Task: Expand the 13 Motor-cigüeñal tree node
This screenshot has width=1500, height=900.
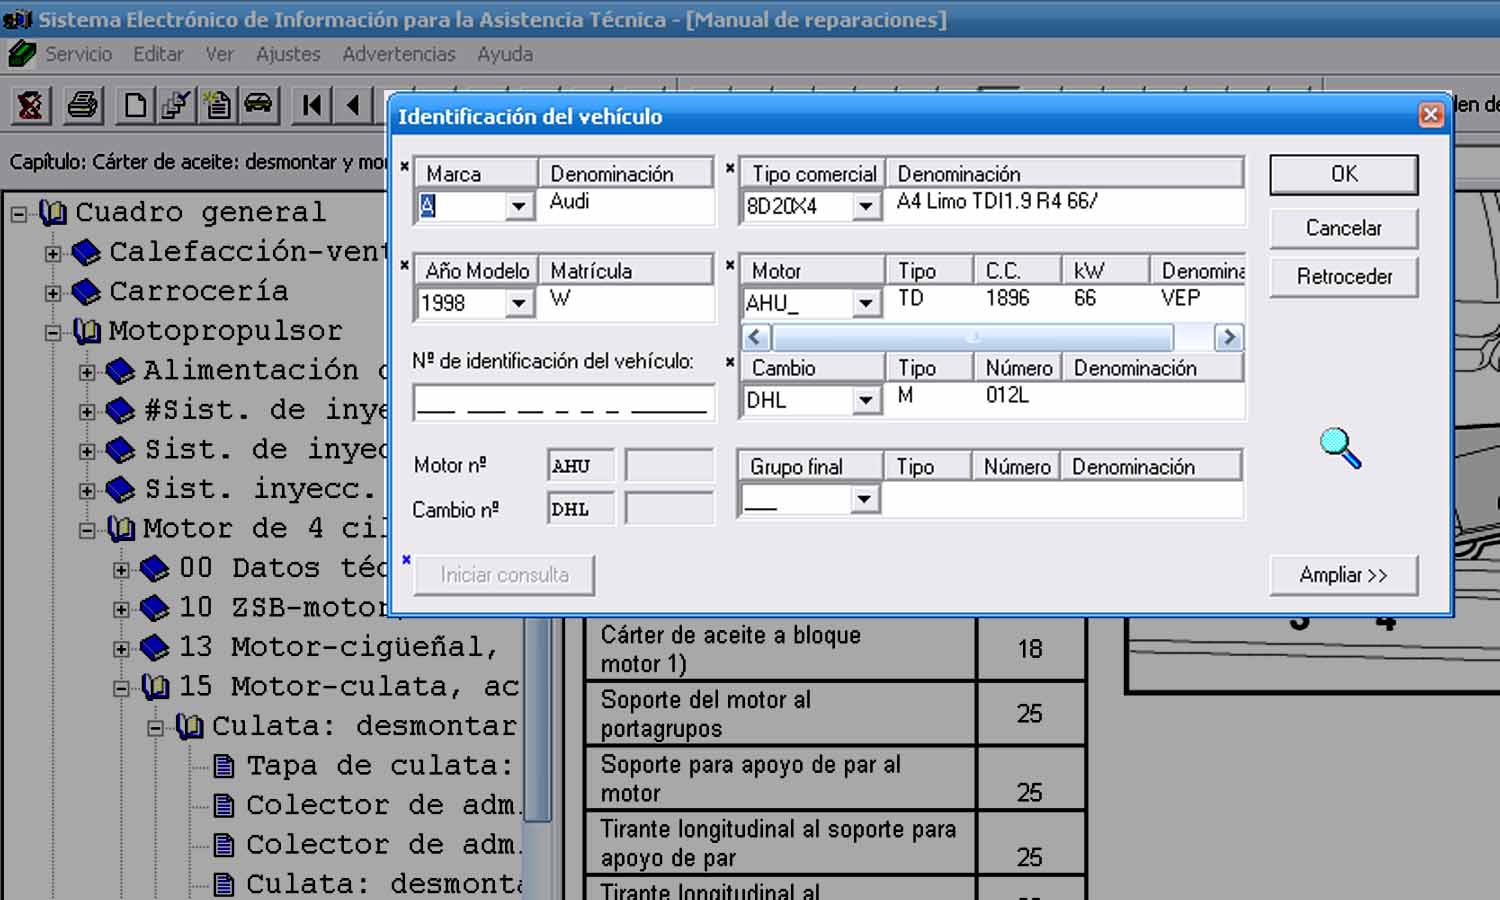Action: pos(121,649)
